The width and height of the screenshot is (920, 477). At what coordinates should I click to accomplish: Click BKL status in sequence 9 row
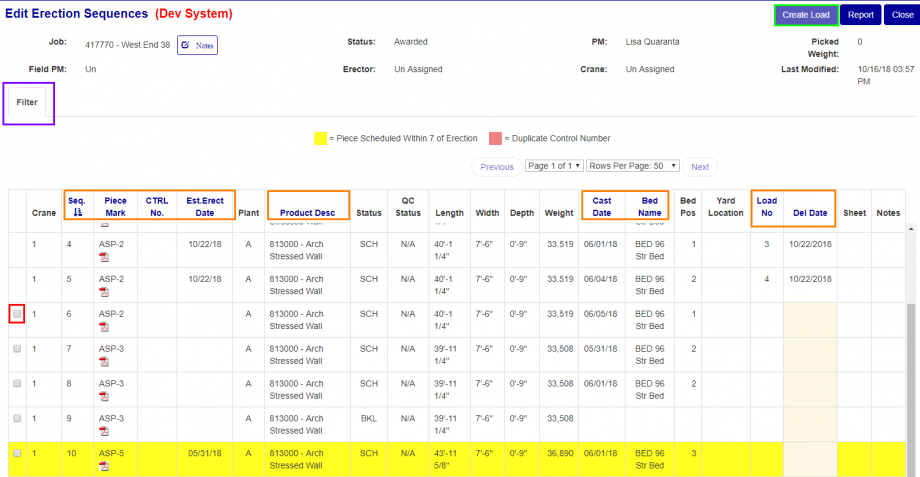click(x=368, y=418)
